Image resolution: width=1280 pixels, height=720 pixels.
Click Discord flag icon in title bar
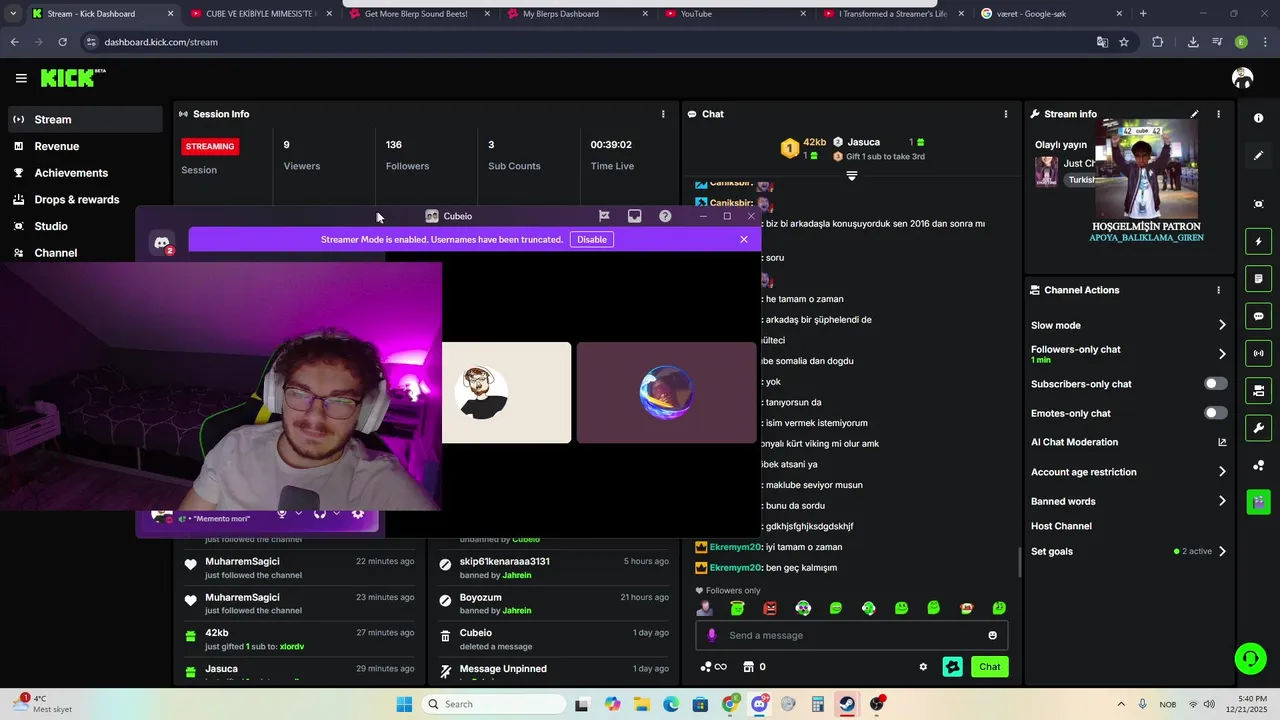pyautogui.click(x=604, y=216)
